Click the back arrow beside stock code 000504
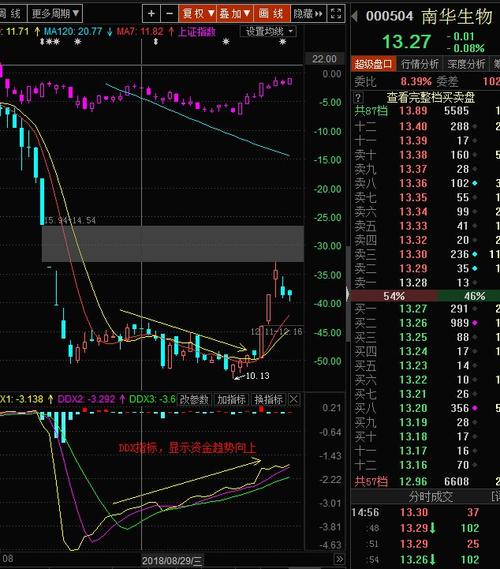Image resolution: width=500 pixels, height=569 pixels. [355, 16]
